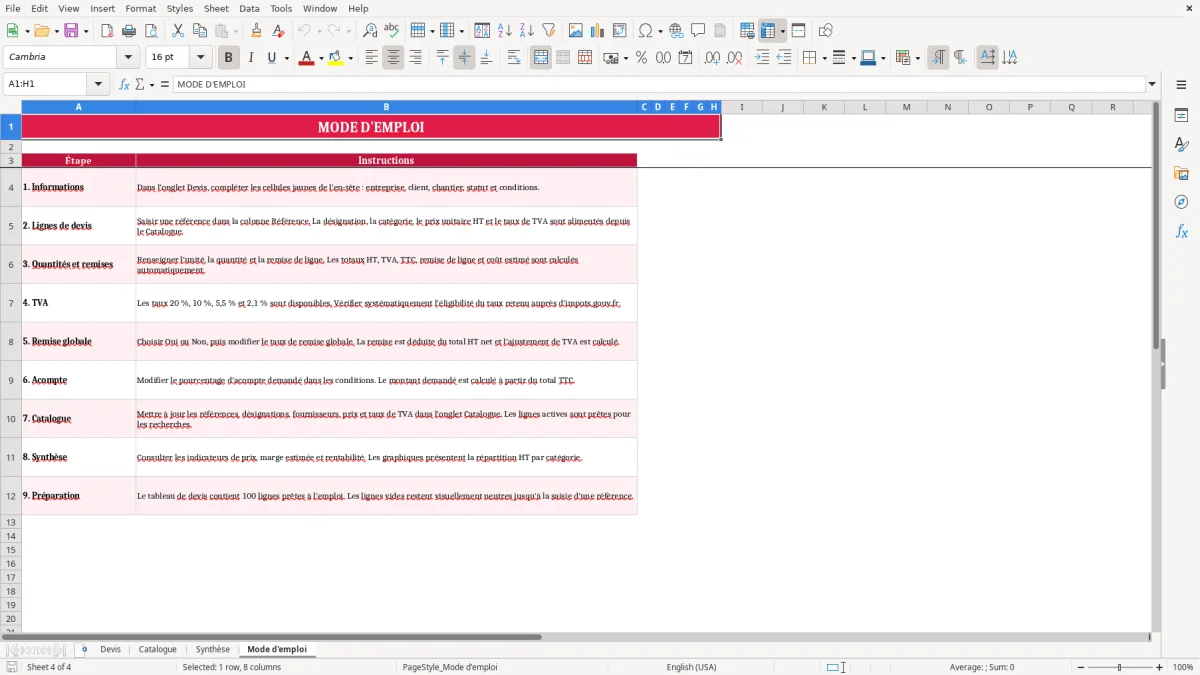Screen dimensions: 1200x675
Task: Expand the Background Color dropdown arrow
Action: pyautogui.click(x=351, y=58)
